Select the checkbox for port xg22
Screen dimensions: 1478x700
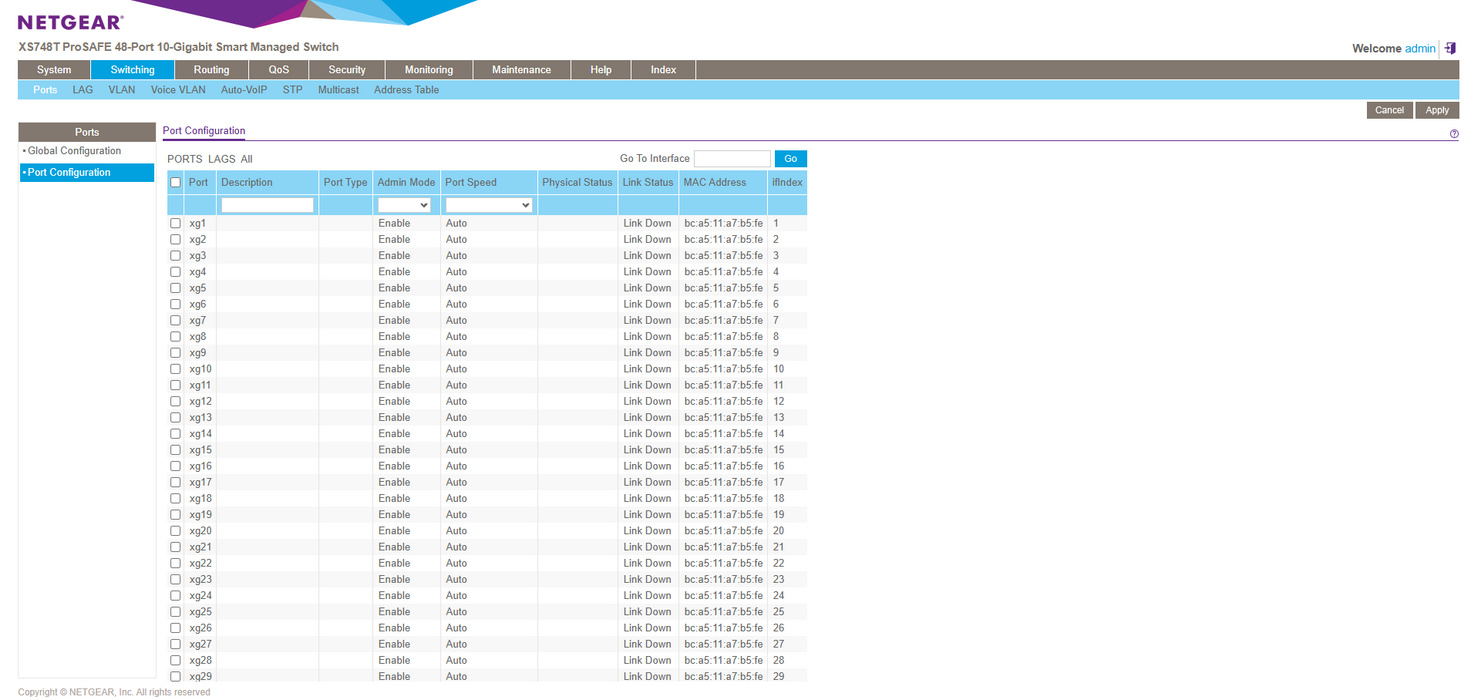coord(175,563)
